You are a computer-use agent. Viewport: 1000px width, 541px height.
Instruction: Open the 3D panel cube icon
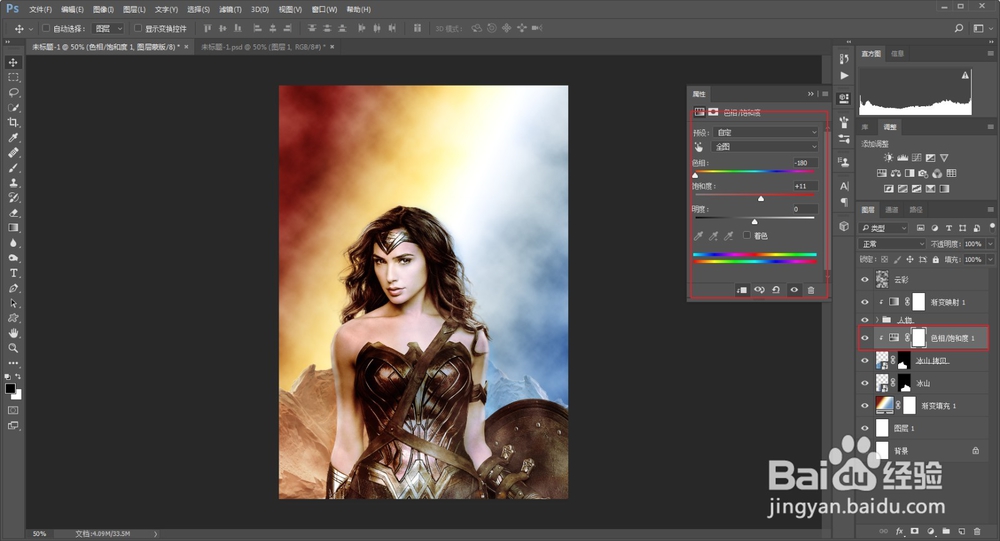click(844, 226)
